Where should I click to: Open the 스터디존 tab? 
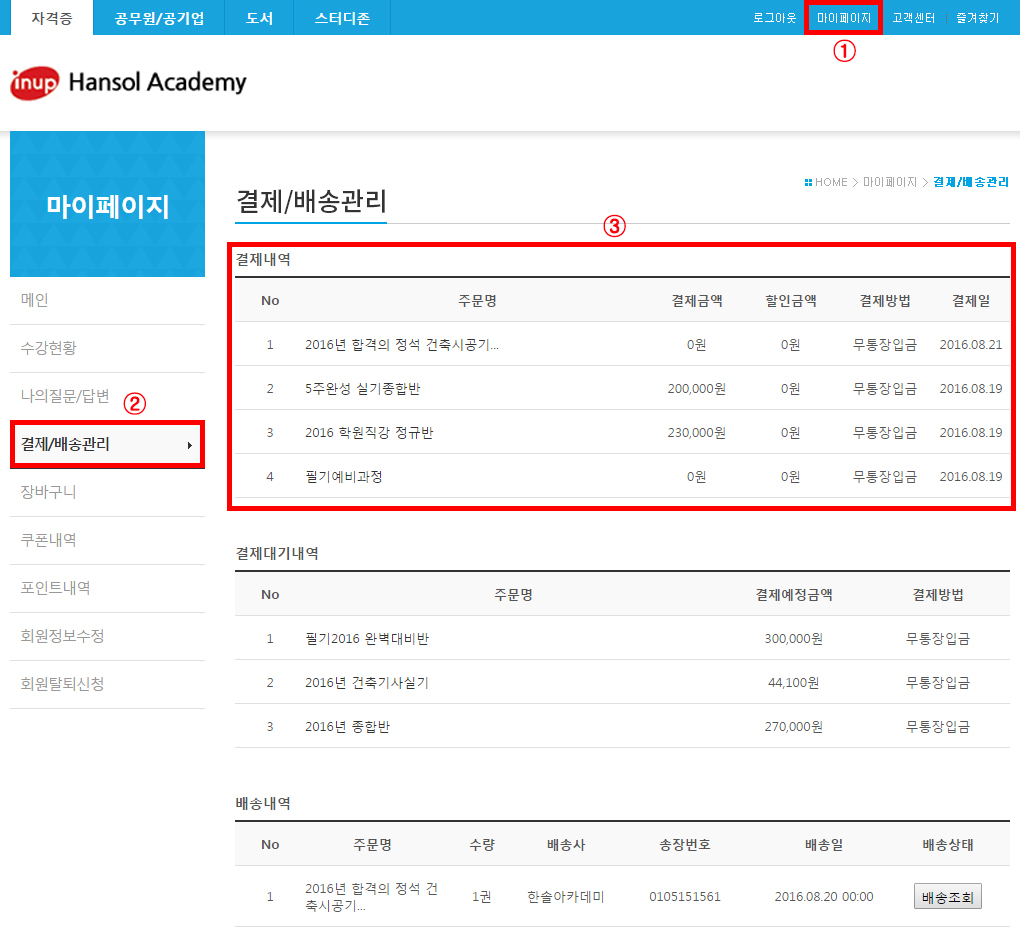click(x=342, y=18)
